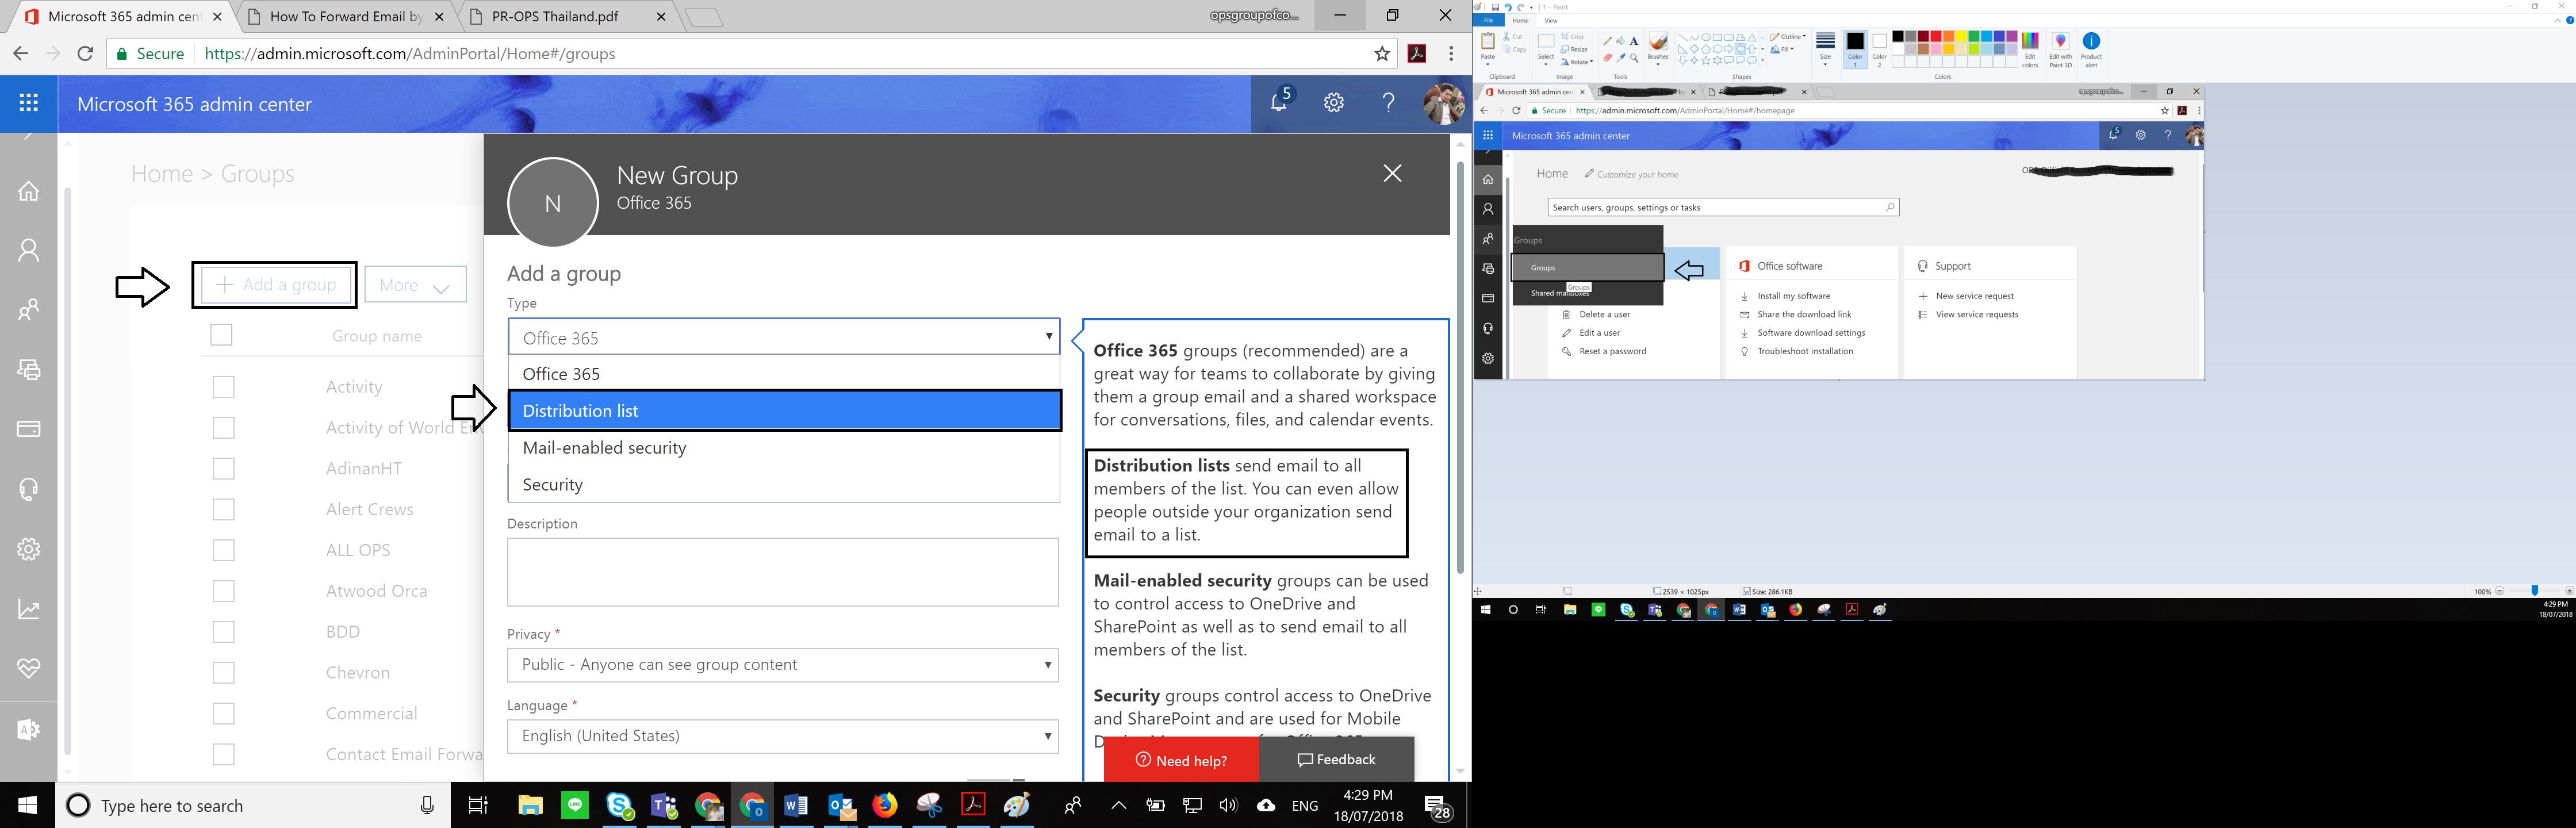Viewport: 2576px width, 828px height.
Task: Open the Privacy dropdown
Action: pyautogui.click(x=783, y=665)
